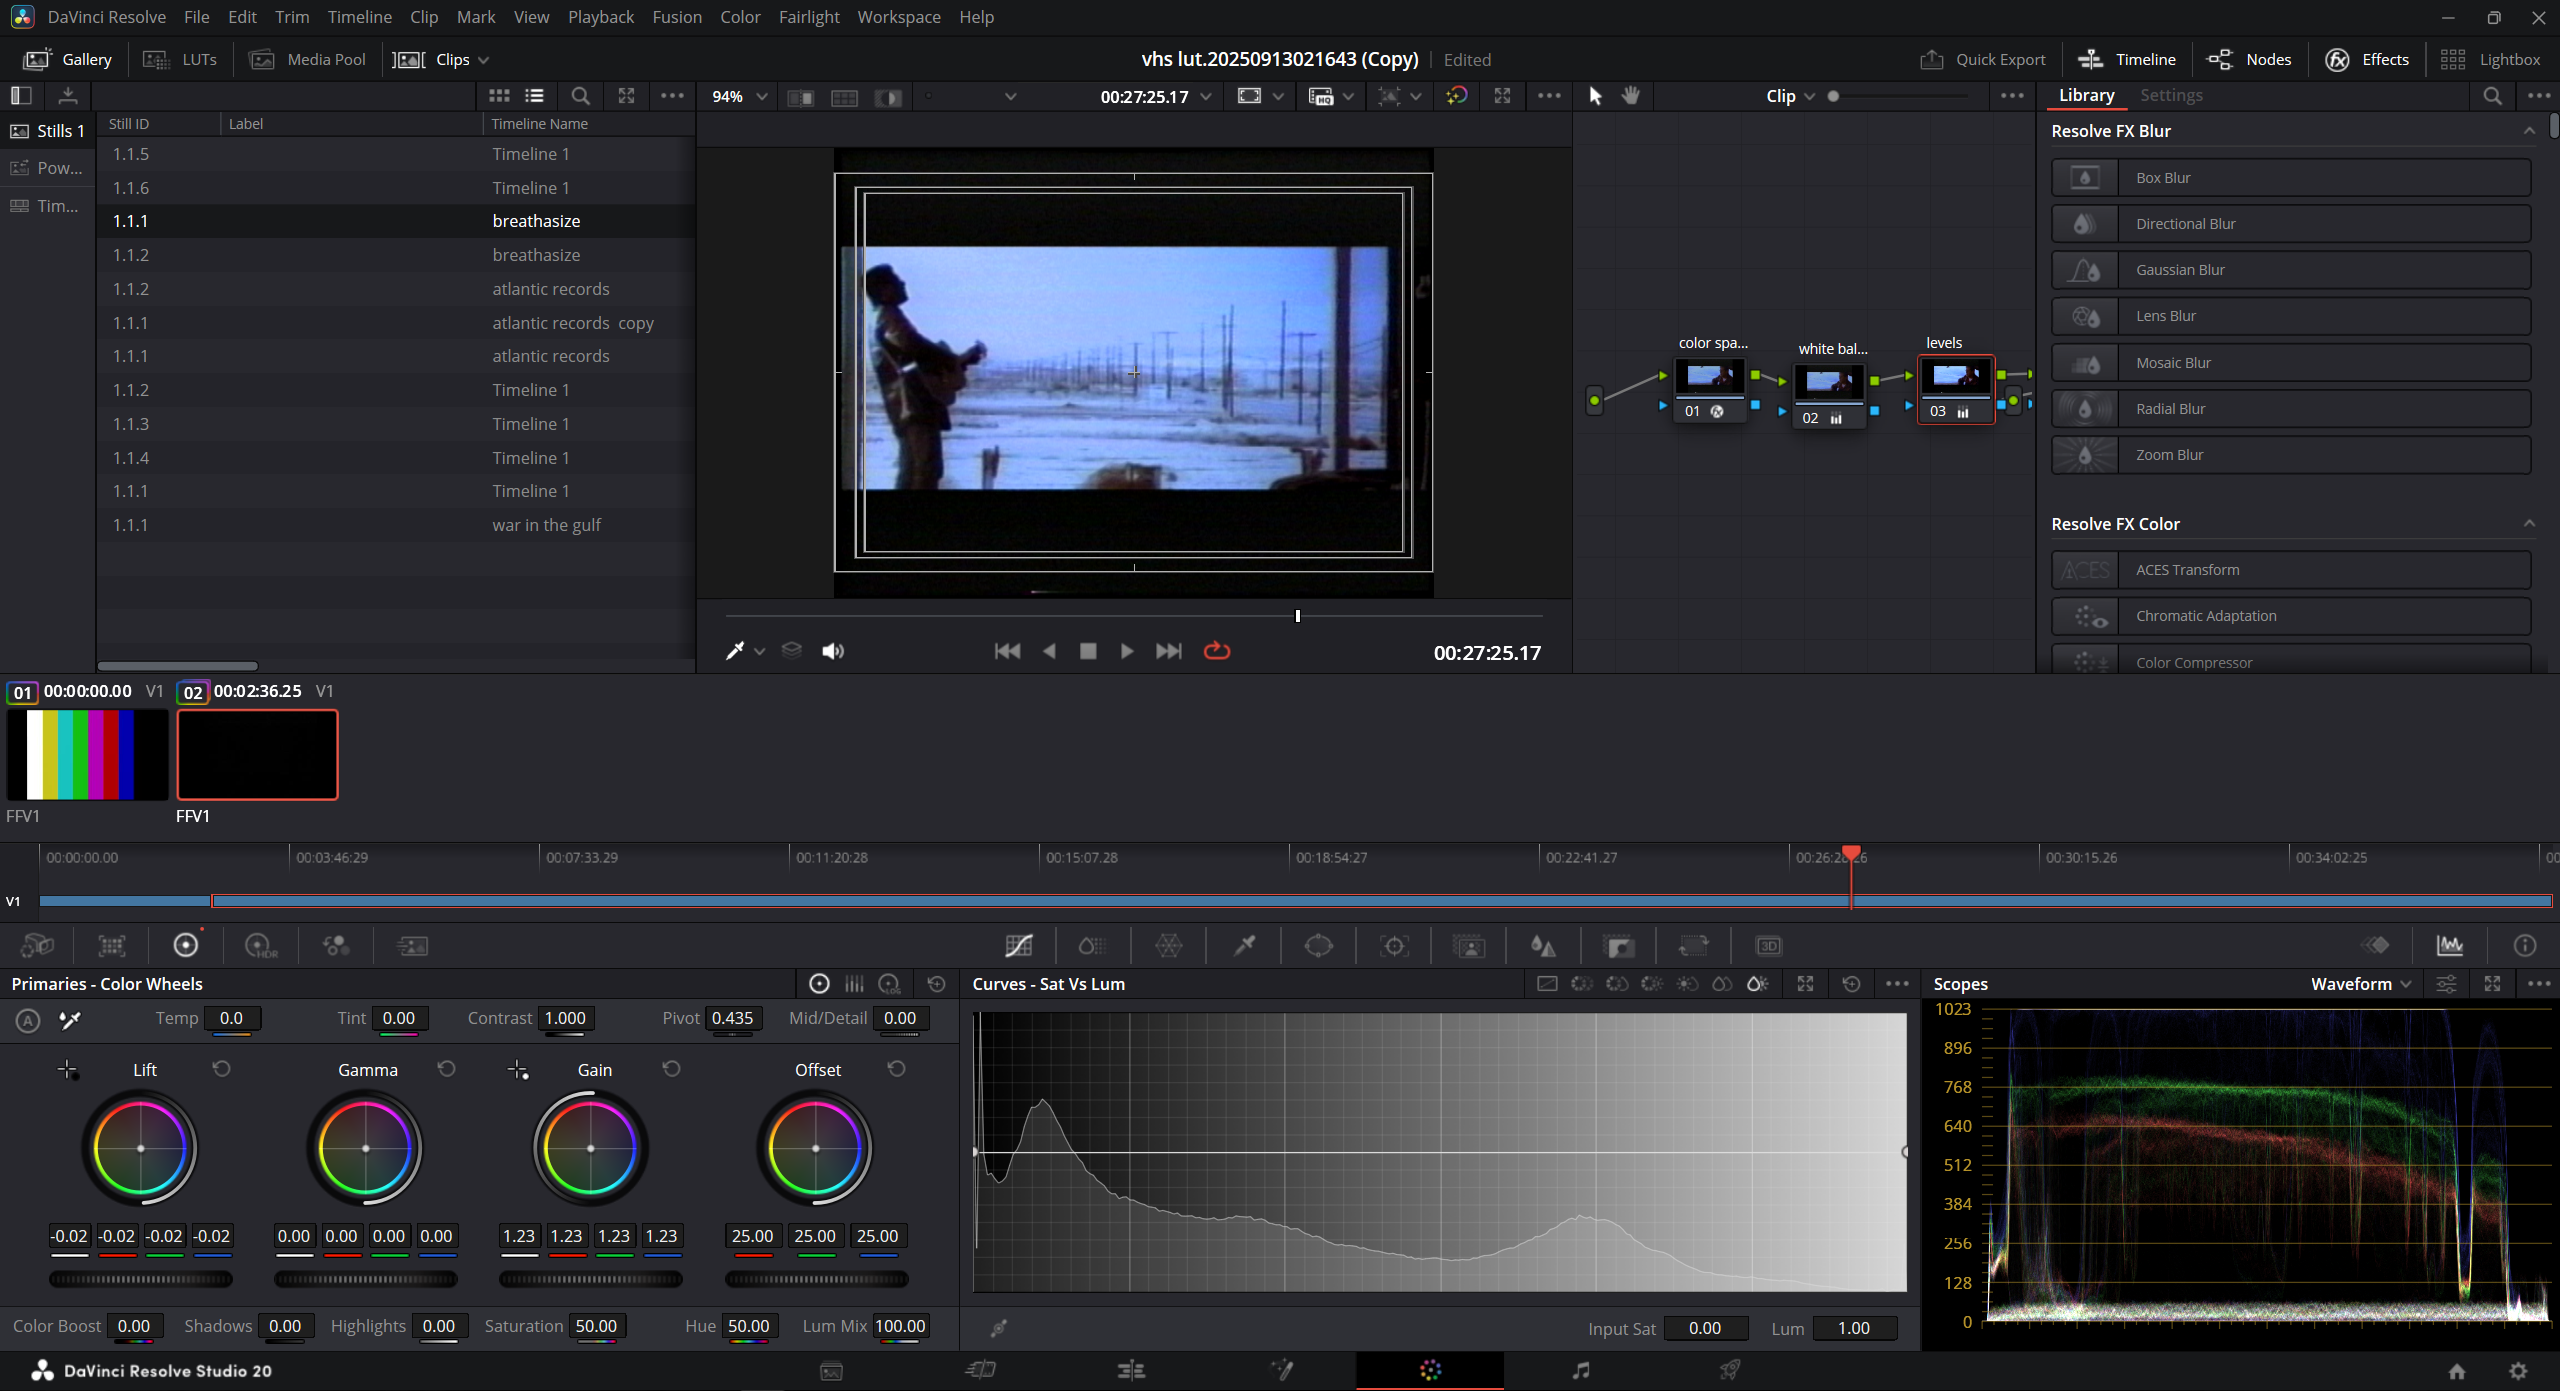2560x1391 pixels.
Task: Toggle loop playback in viewer
Action: point(1216,651)
